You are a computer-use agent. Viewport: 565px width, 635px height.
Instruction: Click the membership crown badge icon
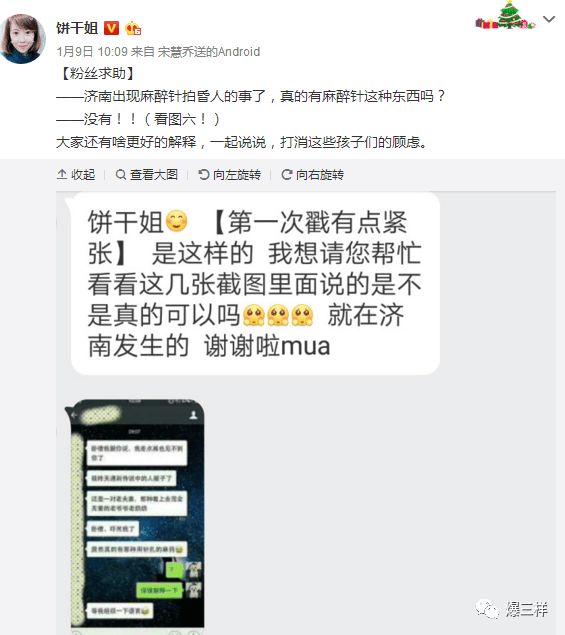coord(133,28)
